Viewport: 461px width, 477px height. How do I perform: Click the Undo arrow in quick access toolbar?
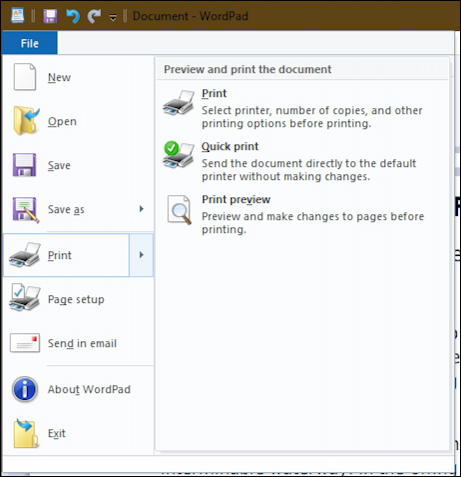click(73, 16)
